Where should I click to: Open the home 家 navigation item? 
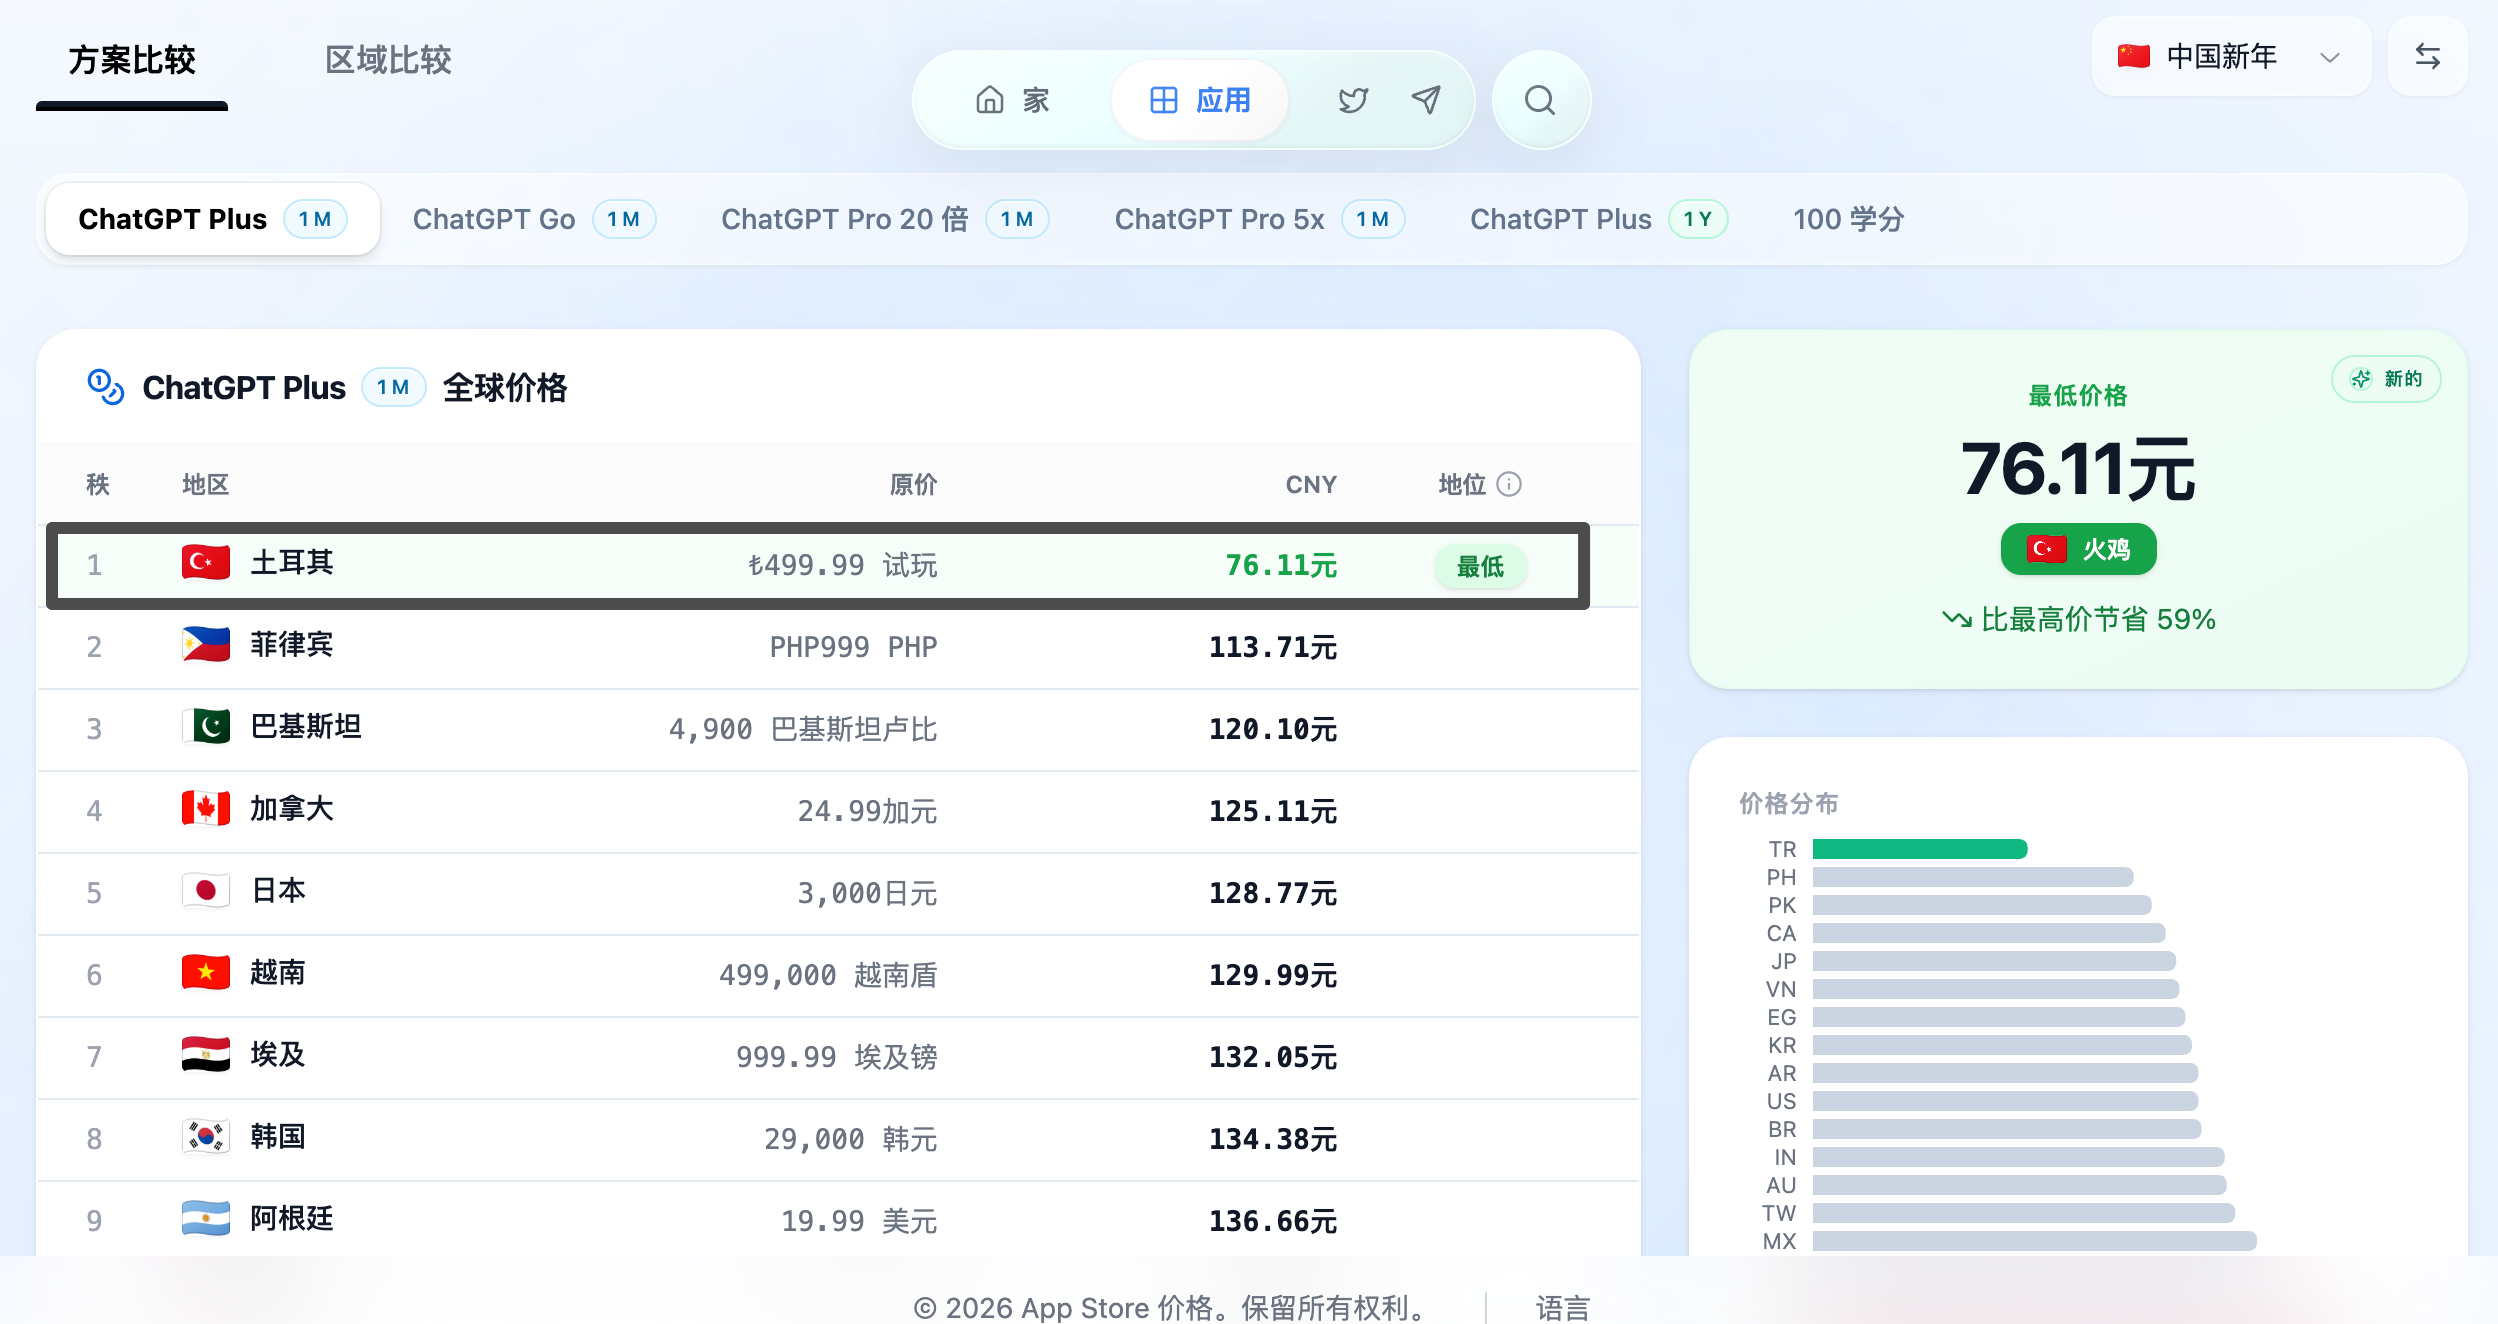(1012, 100)
